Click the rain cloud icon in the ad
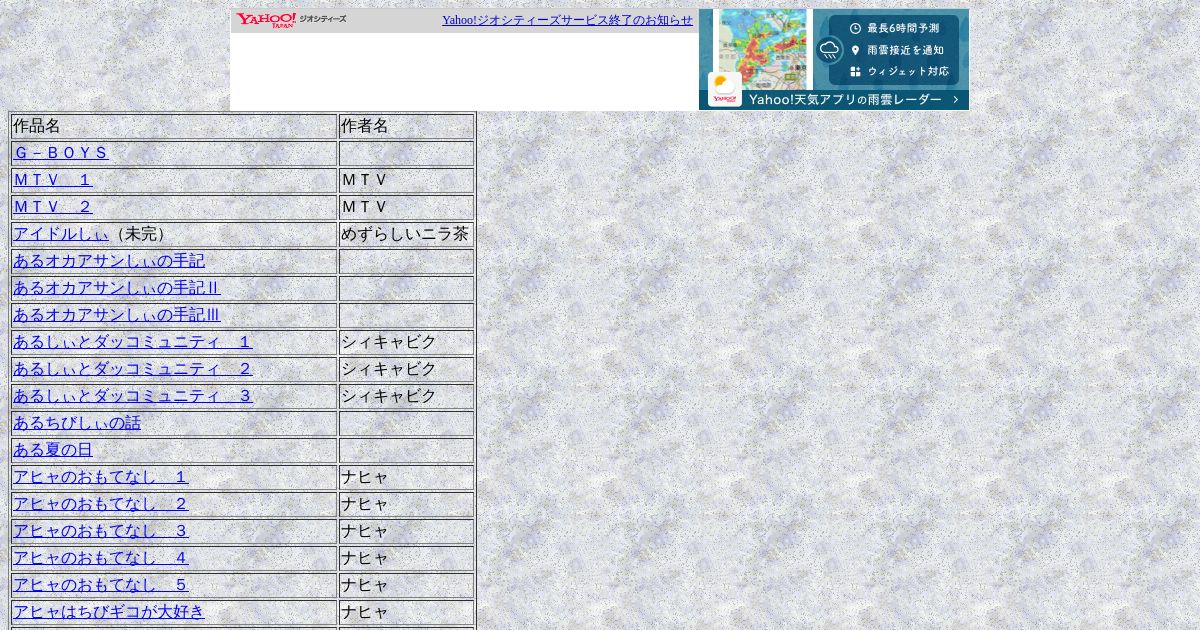Screen dimensions: 1200x630 [829, 50]
